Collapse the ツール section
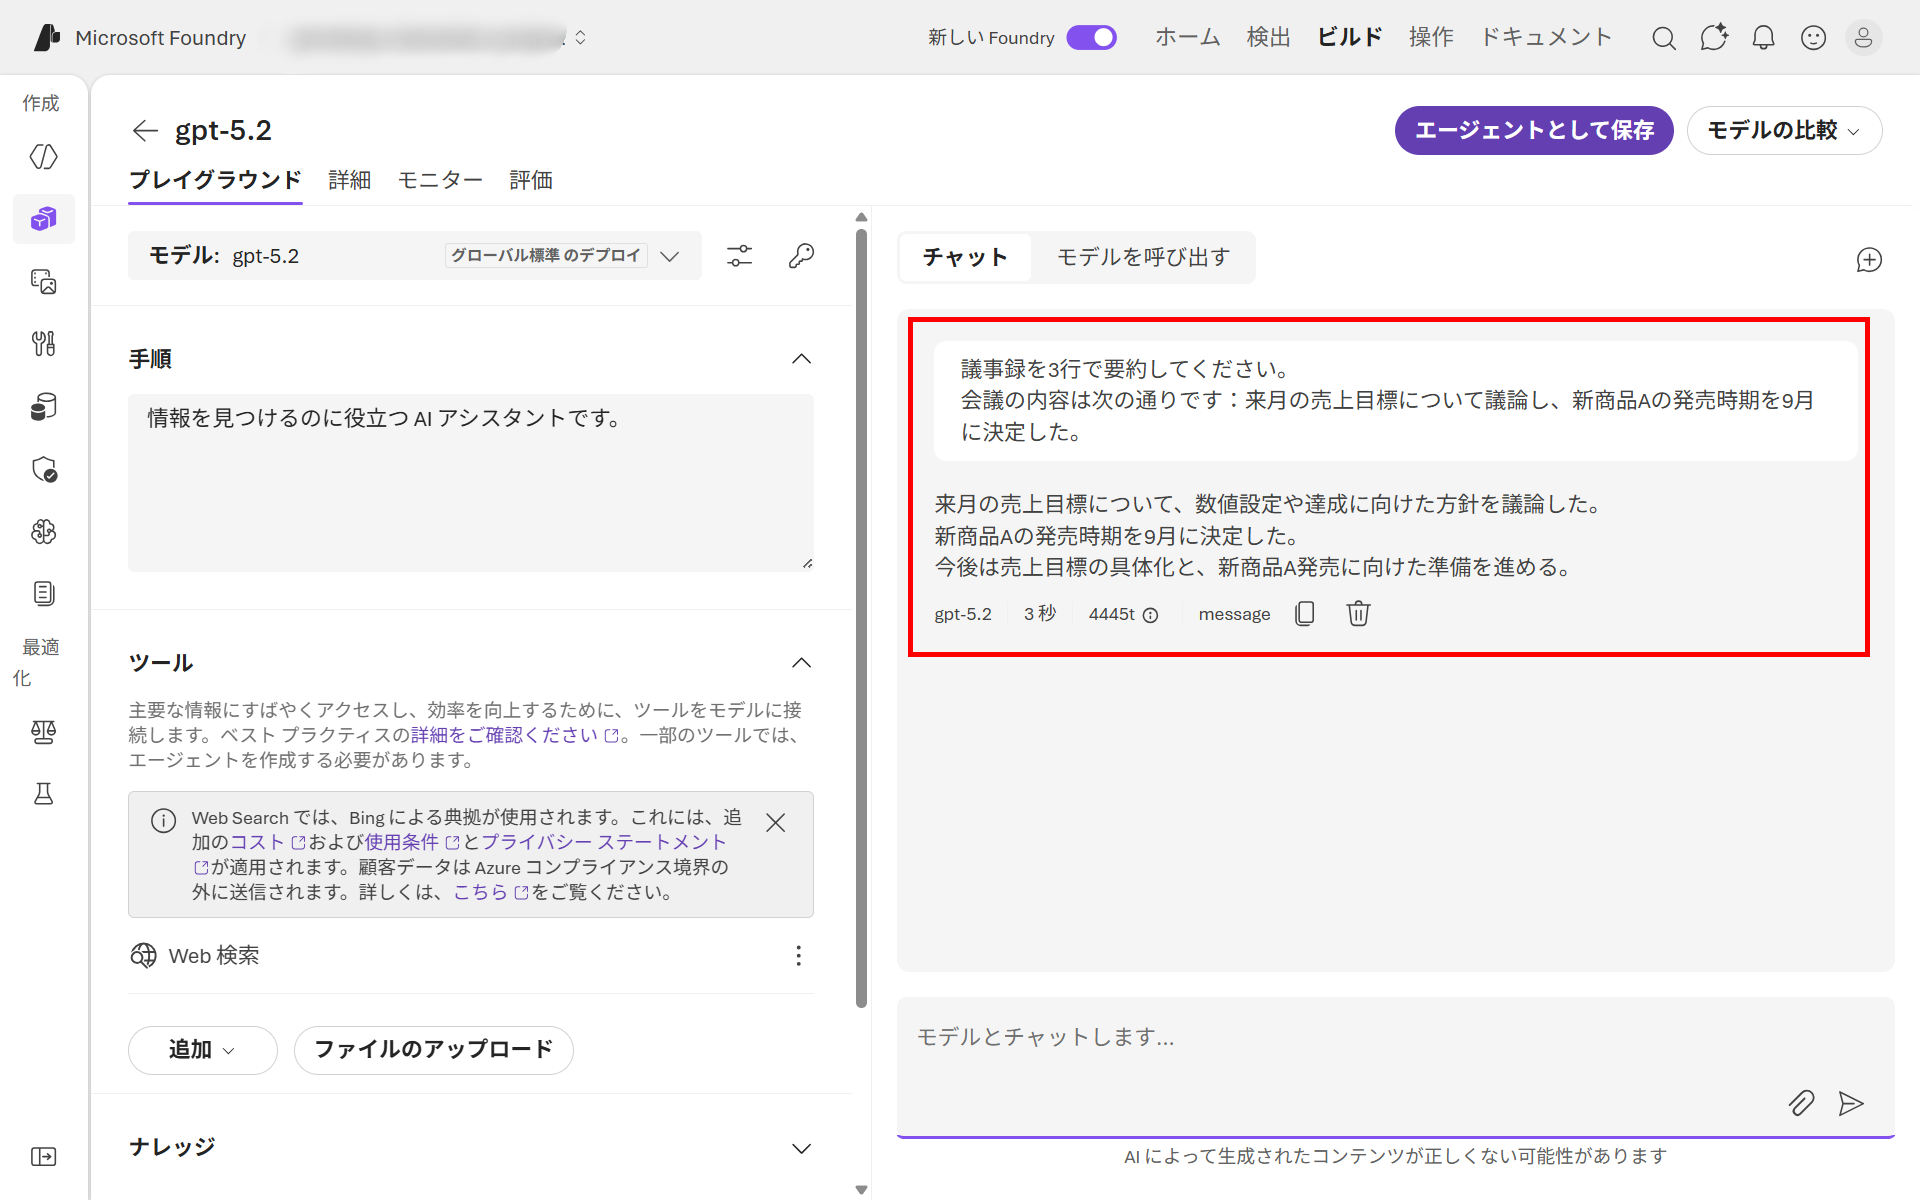The width and height of the screenshot is (1920, 1200). pos(802,663)
